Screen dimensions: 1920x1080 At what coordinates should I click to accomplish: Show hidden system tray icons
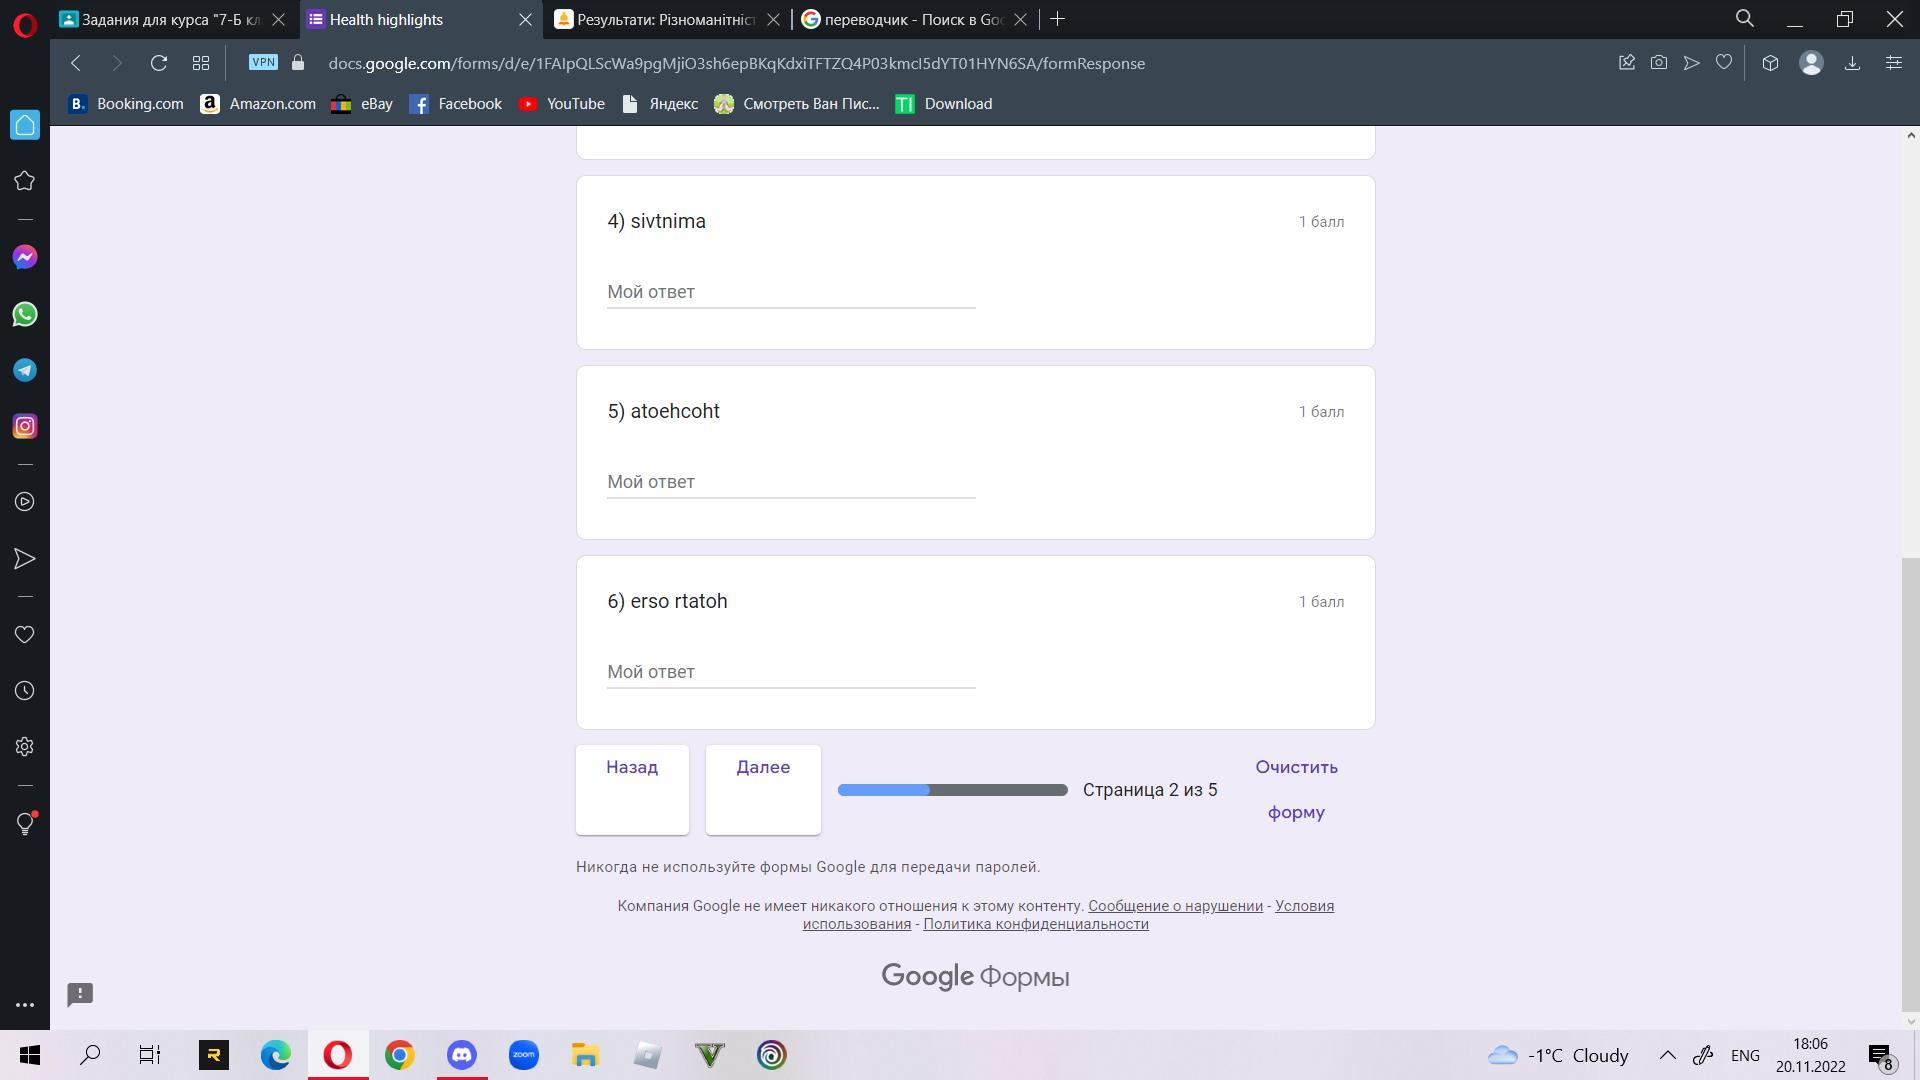click(1667, 1055)
